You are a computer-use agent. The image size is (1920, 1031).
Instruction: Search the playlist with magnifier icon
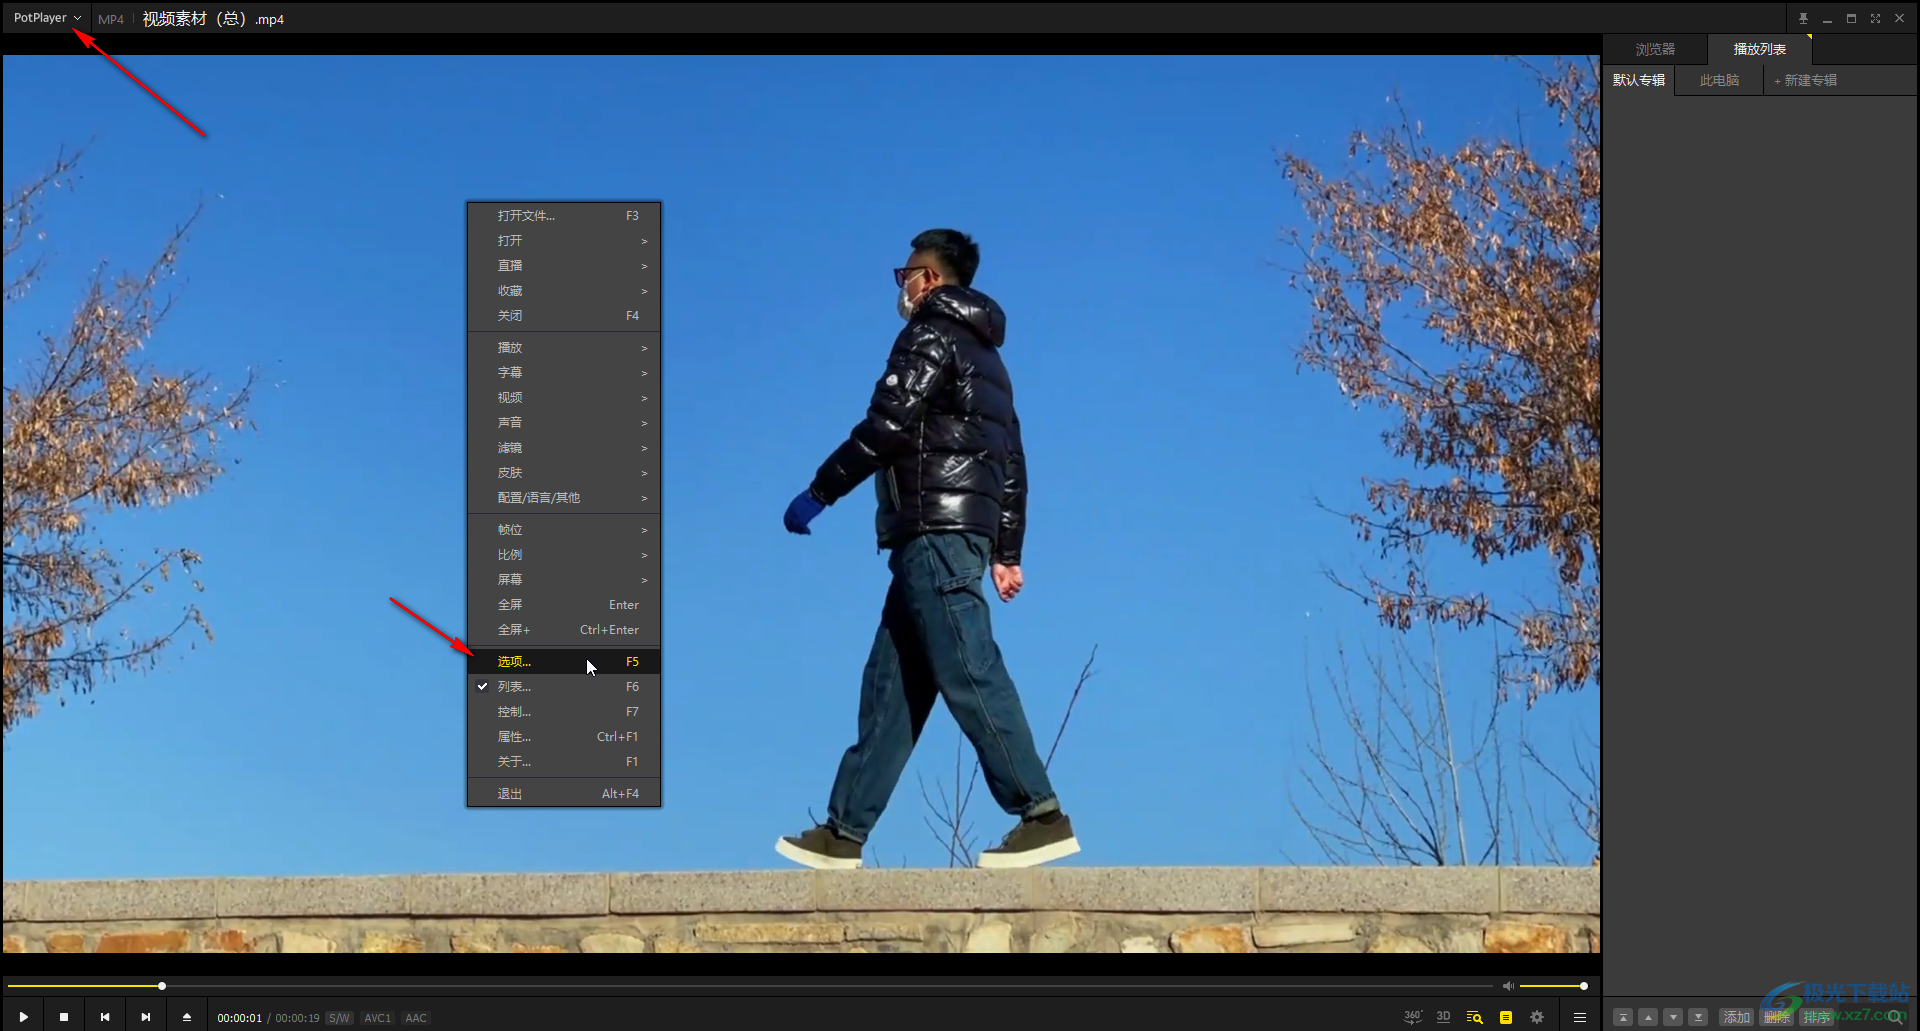(x=1895, y=1017)
